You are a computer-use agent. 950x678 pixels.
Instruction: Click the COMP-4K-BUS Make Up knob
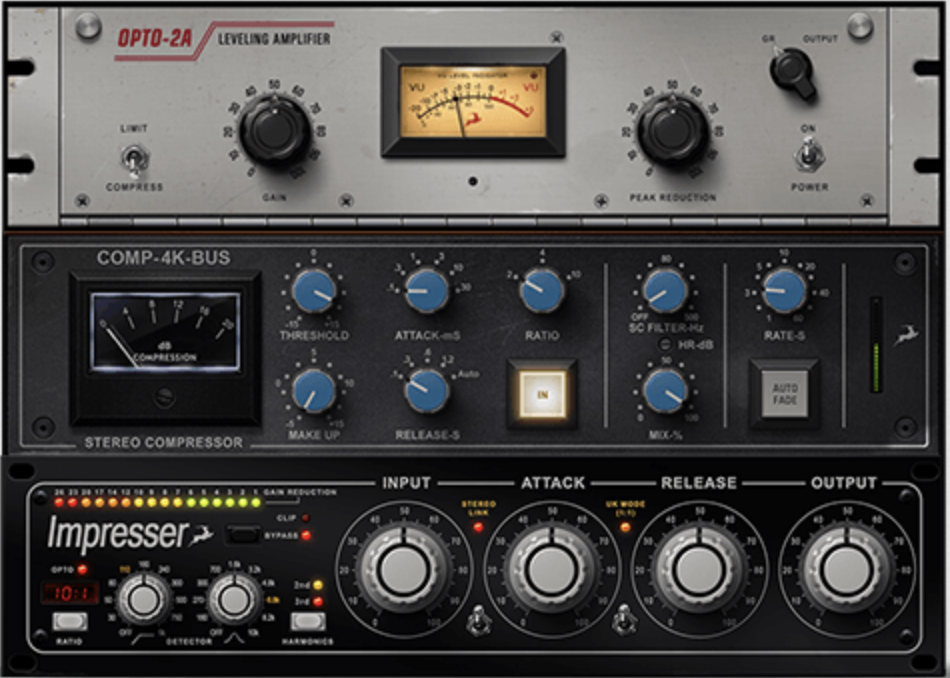(x=314, y=391)
